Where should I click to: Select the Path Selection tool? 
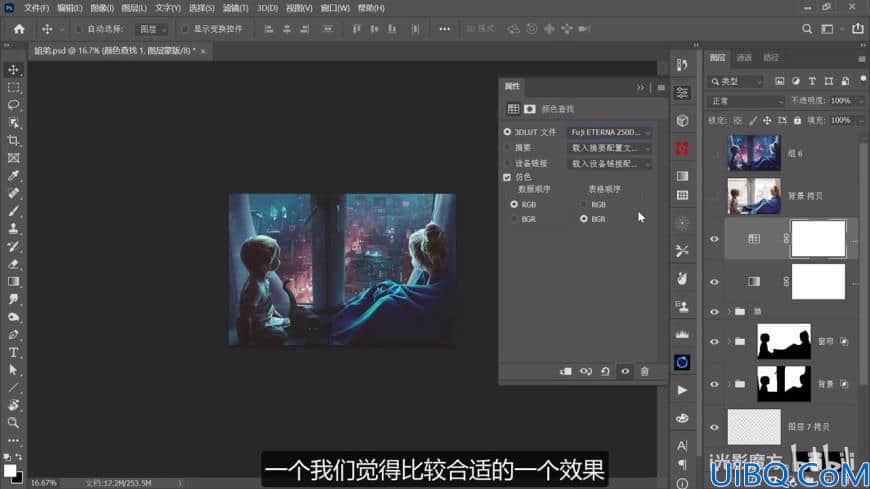13,370
